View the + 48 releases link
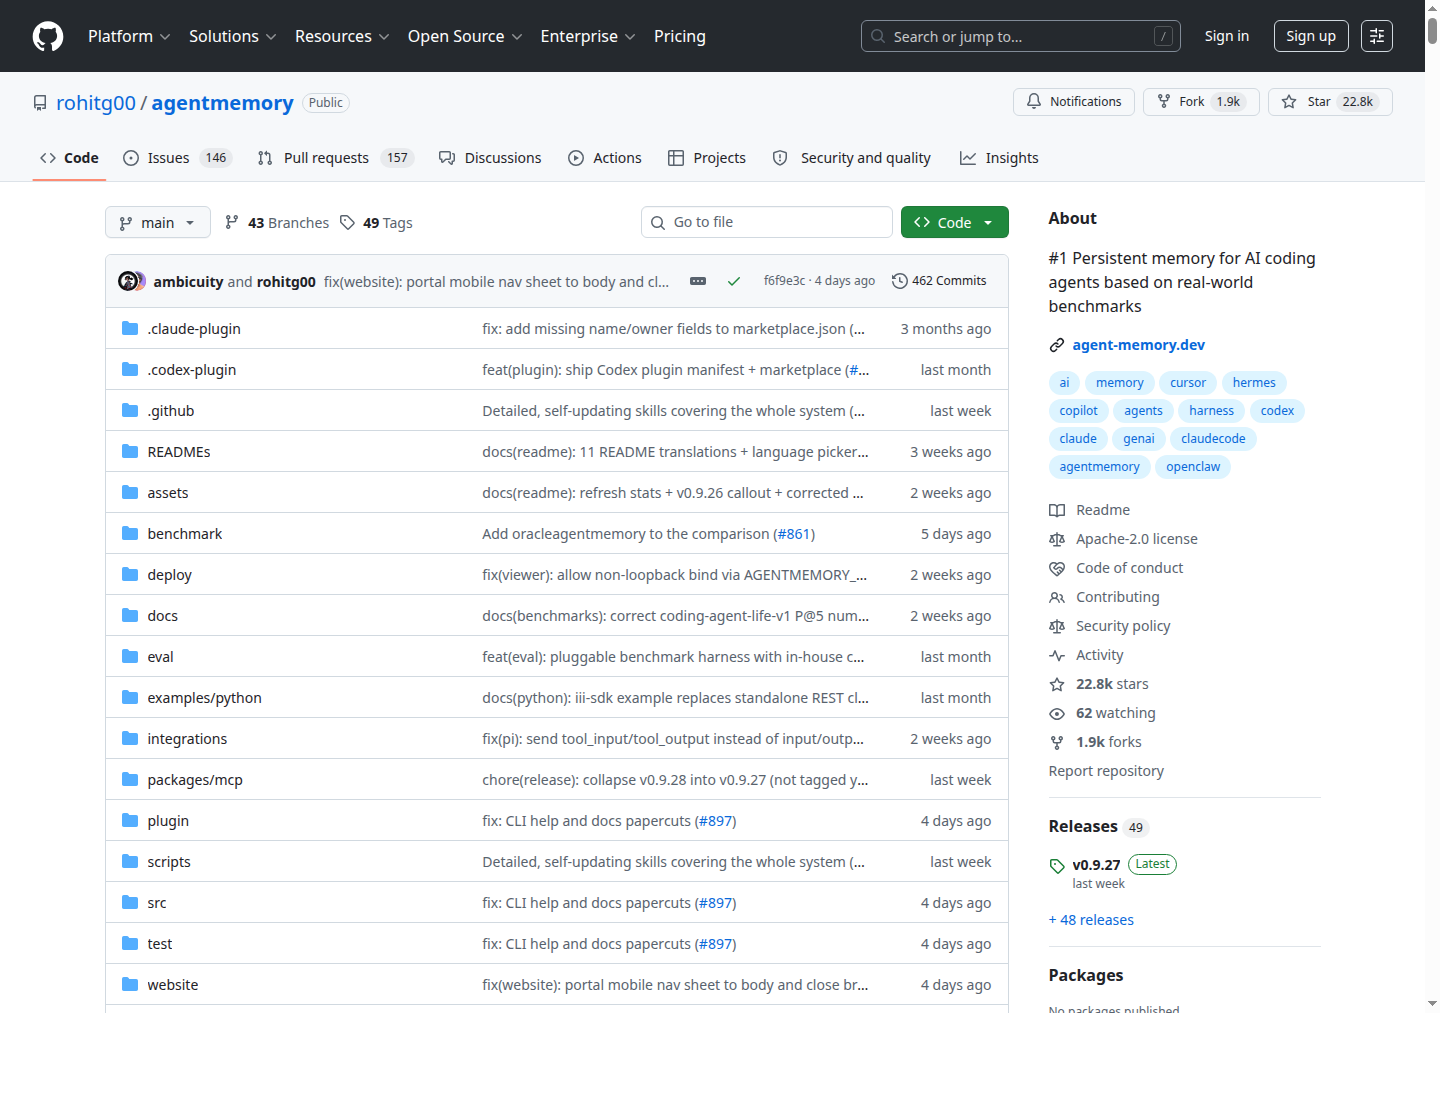1440x1100 pixels. coord(1091,920)
